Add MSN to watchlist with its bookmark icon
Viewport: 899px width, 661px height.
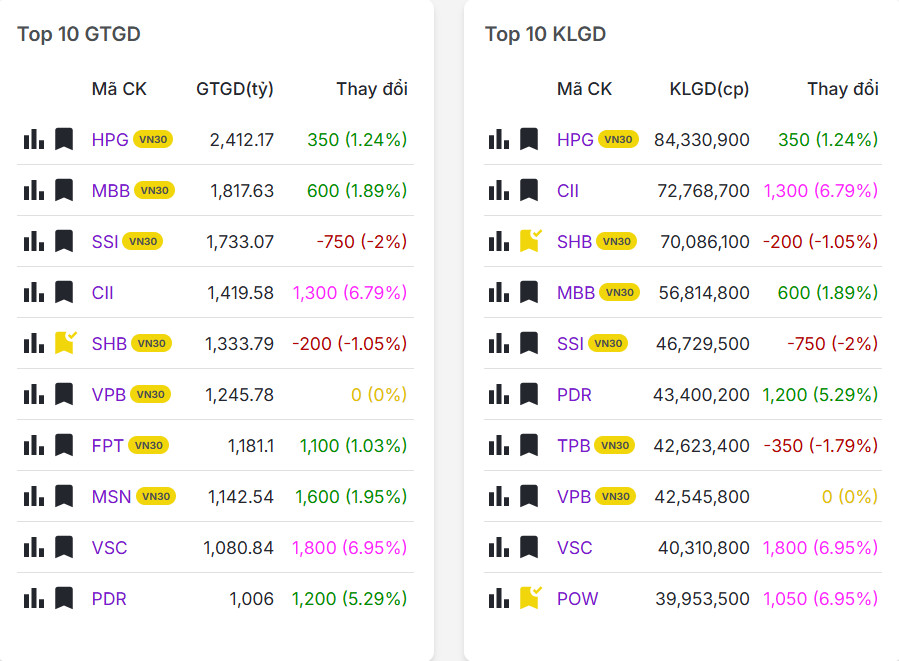(64, 496)
